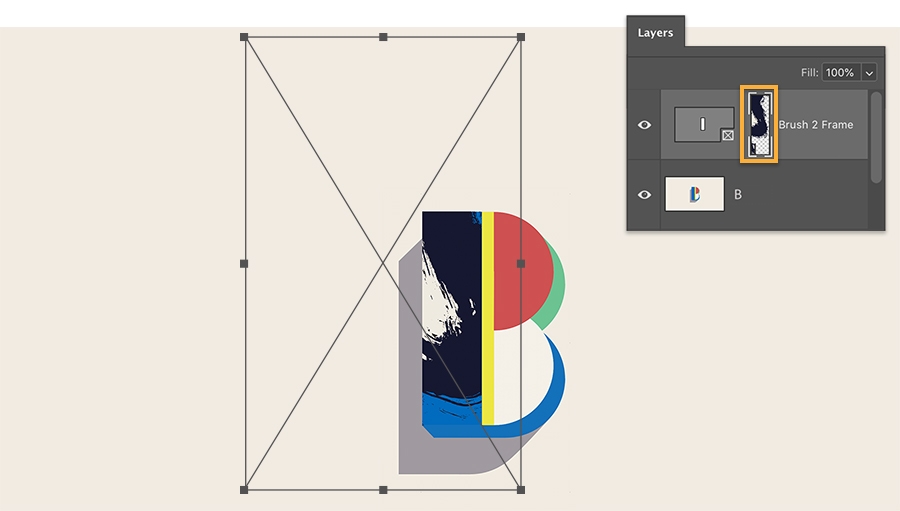This screenshot has width=900, height=511.
Task: Select the B layer name
Action: pos(738,195)
